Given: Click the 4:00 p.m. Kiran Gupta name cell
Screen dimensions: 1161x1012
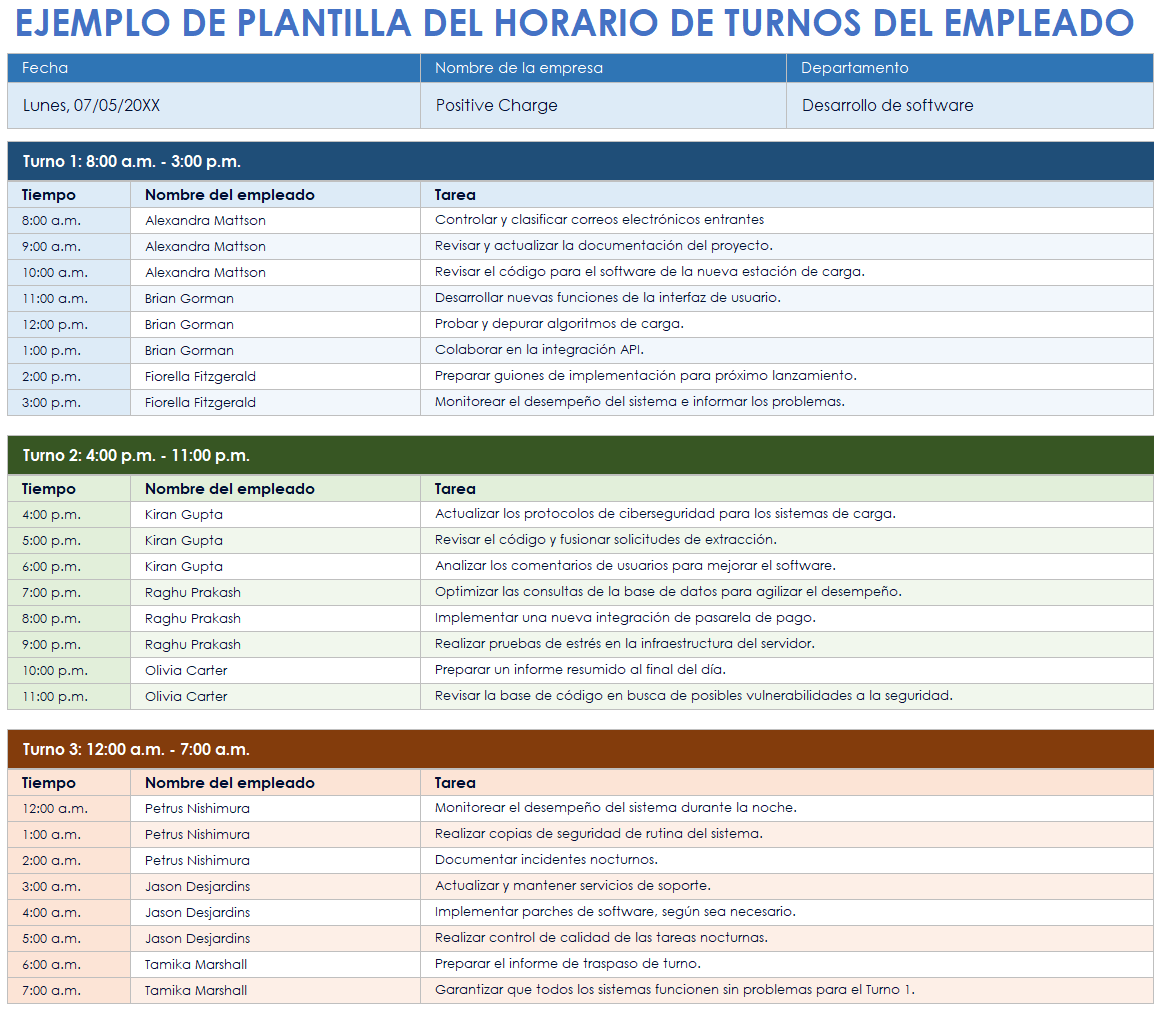Looking at the screenshot, I should click(x=184, y=514).
